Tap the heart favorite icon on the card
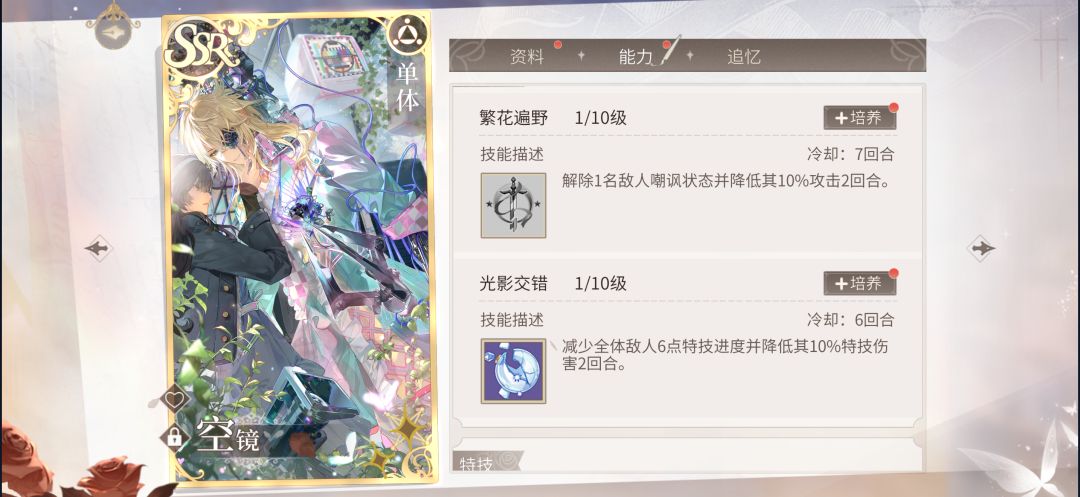Image resolution: width=1080 pixels, height=497 pixels. click(174, 399)
